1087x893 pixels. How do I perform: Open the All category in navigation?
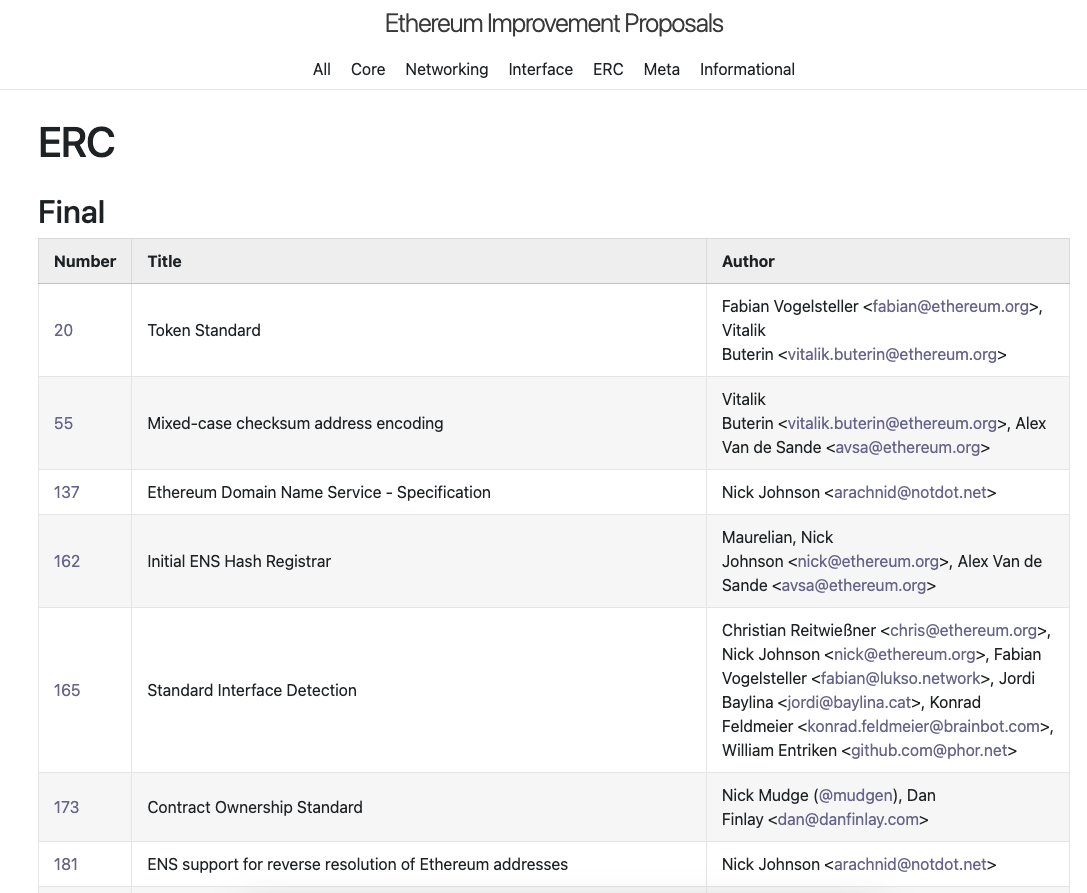click(321, 69)
